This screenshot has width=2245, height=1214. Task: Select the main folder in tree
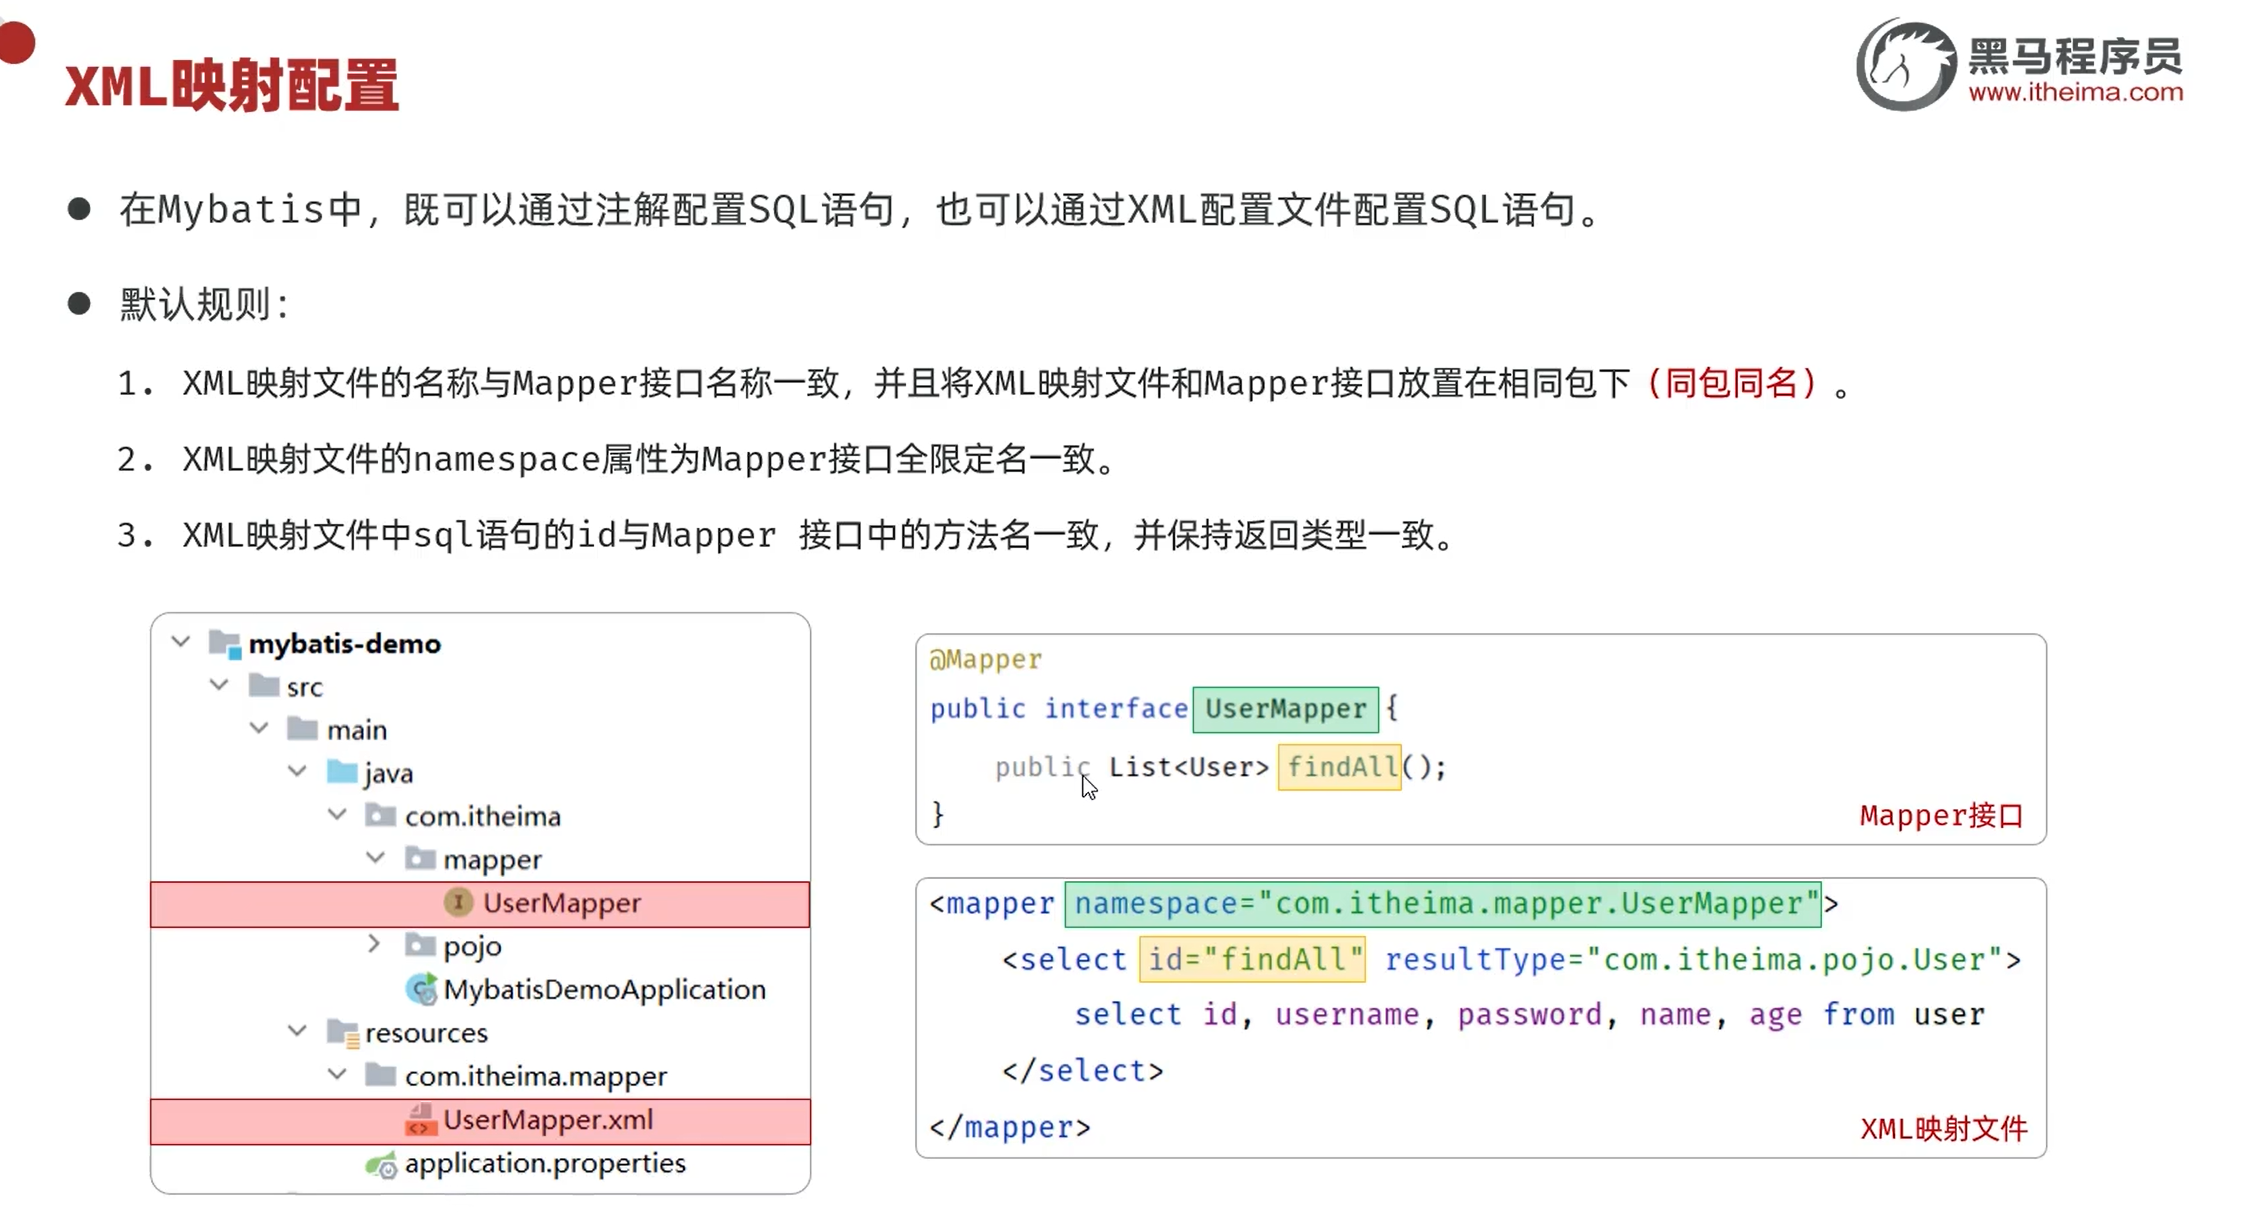pyautogui.click(x=356, y=730)
